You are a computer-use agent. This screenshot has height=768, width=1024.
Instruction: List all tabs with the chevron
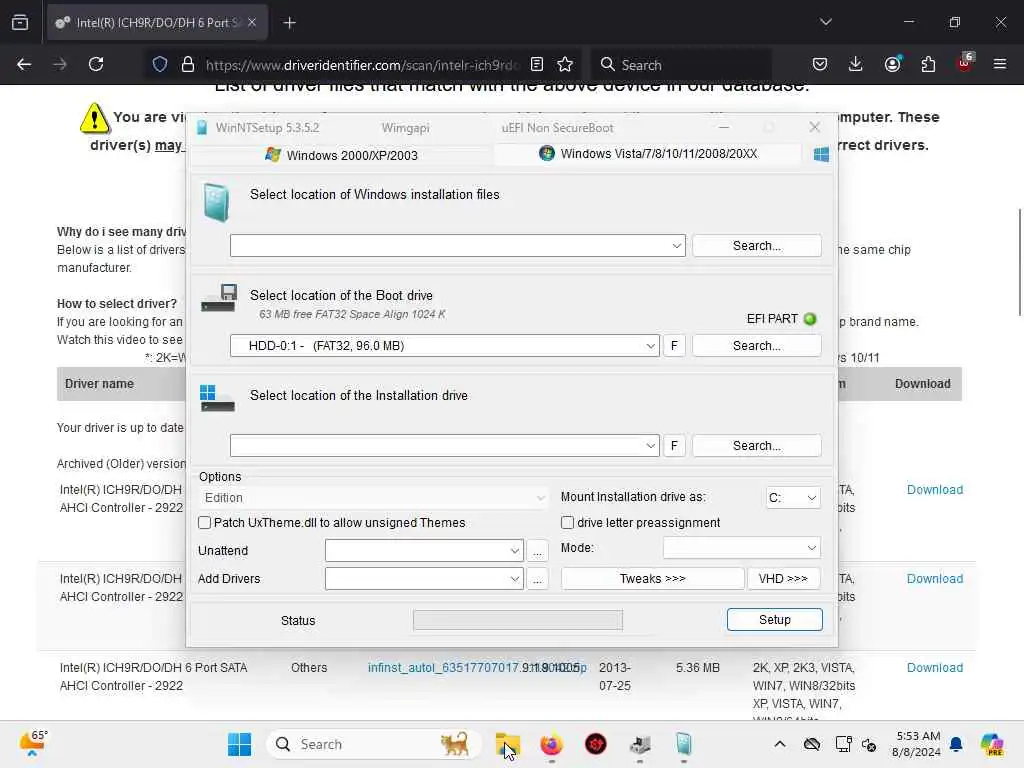click(825, 22)
